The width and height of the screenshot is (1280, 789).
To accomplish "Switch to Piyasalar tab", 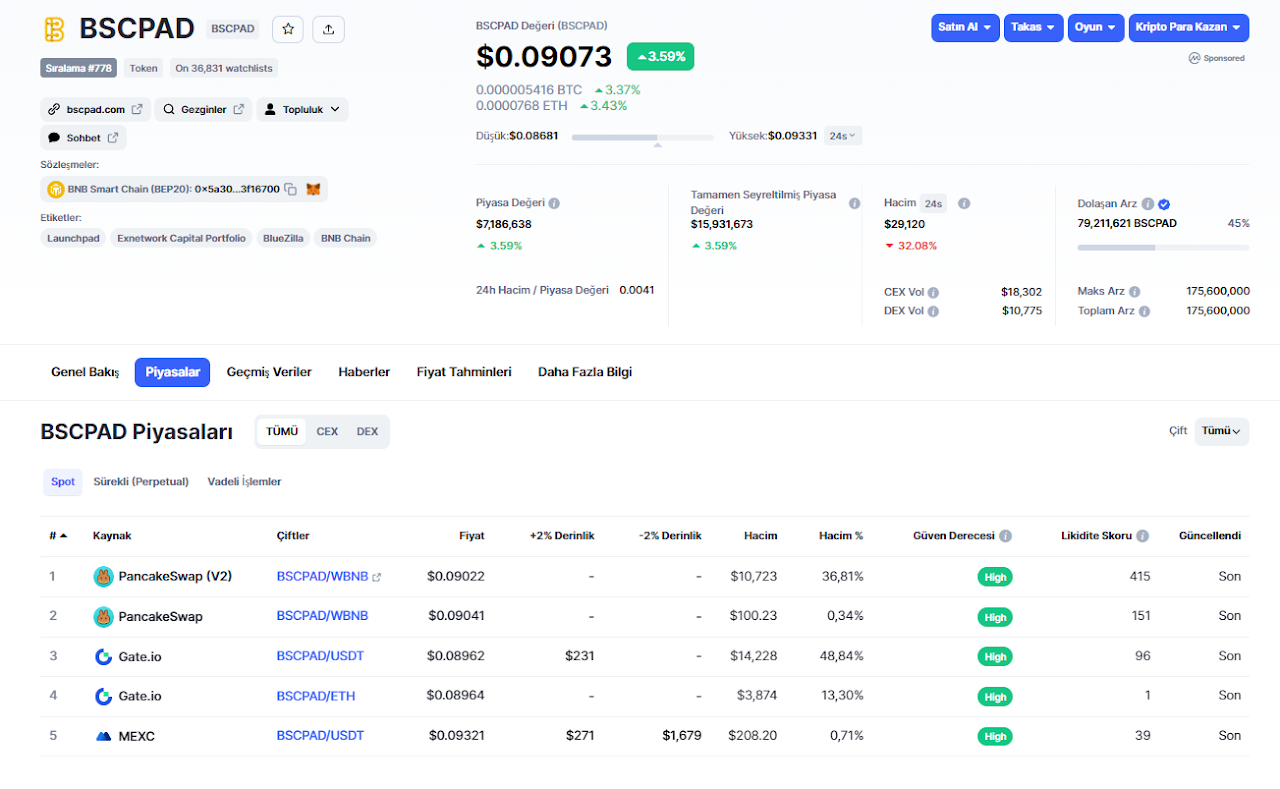I will 172,372.
